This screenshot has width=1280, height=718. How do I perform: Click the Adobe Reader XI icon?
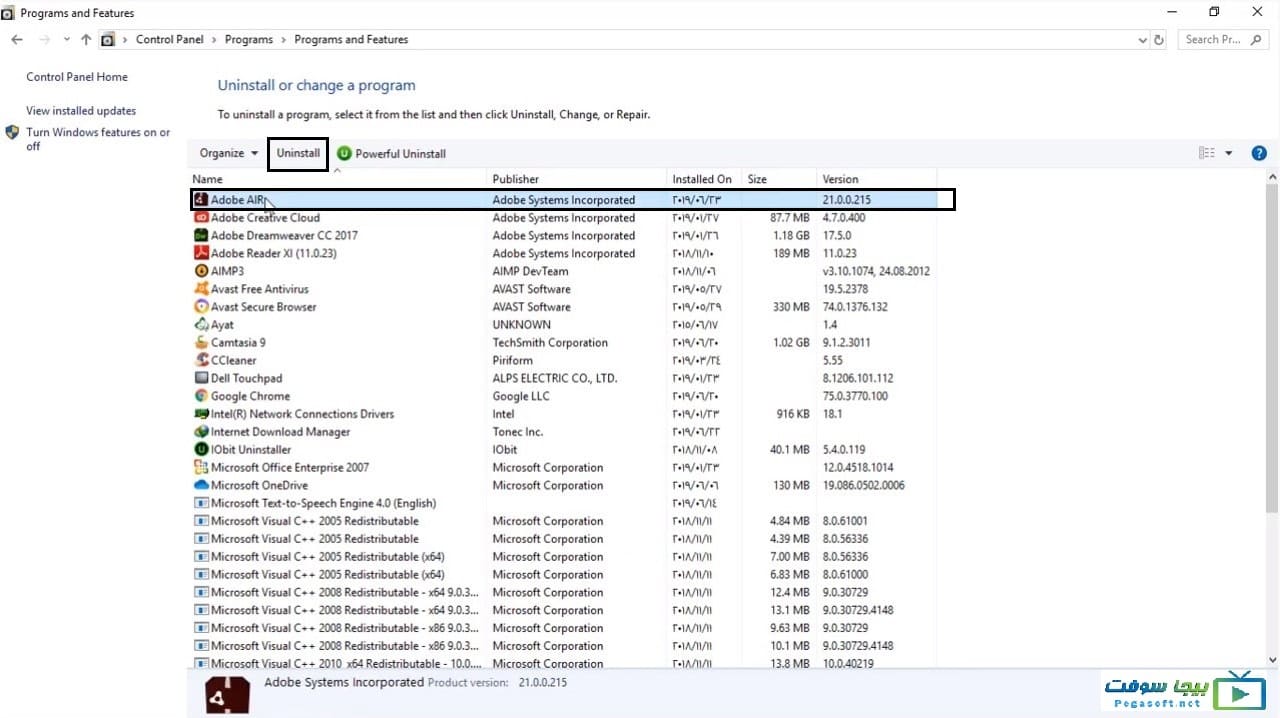201,254
